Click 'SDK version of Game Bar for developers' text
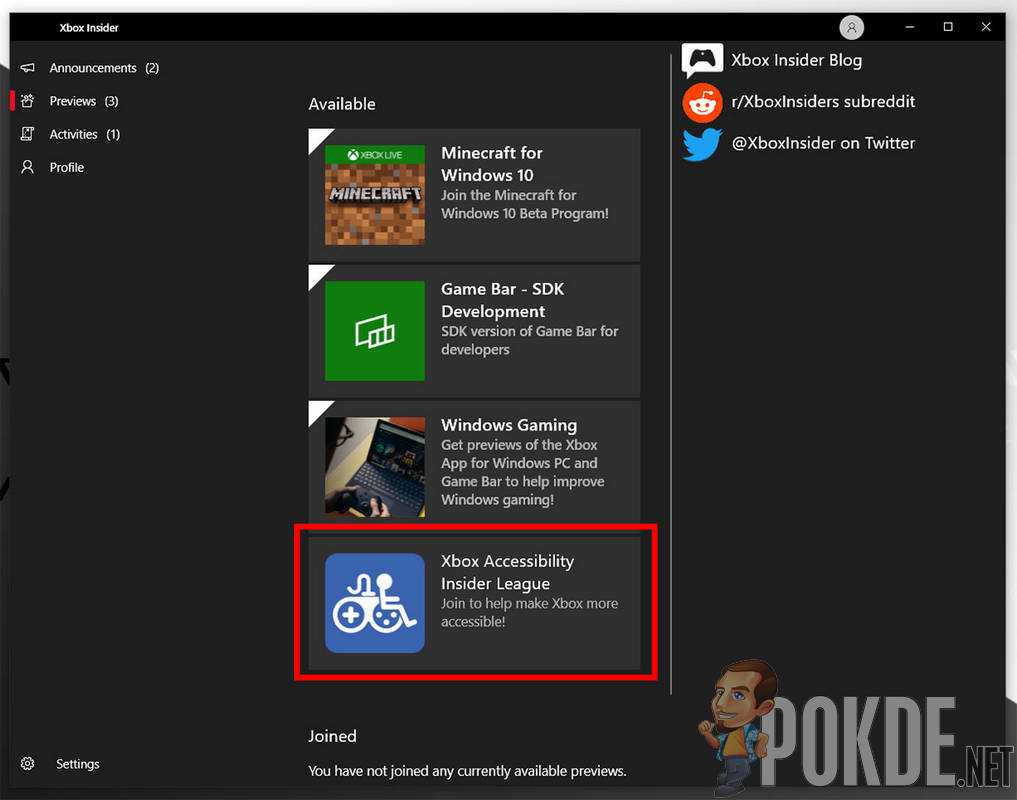Image resolution: width=1017 pixels, height=800 pixels. coord(529,340)
